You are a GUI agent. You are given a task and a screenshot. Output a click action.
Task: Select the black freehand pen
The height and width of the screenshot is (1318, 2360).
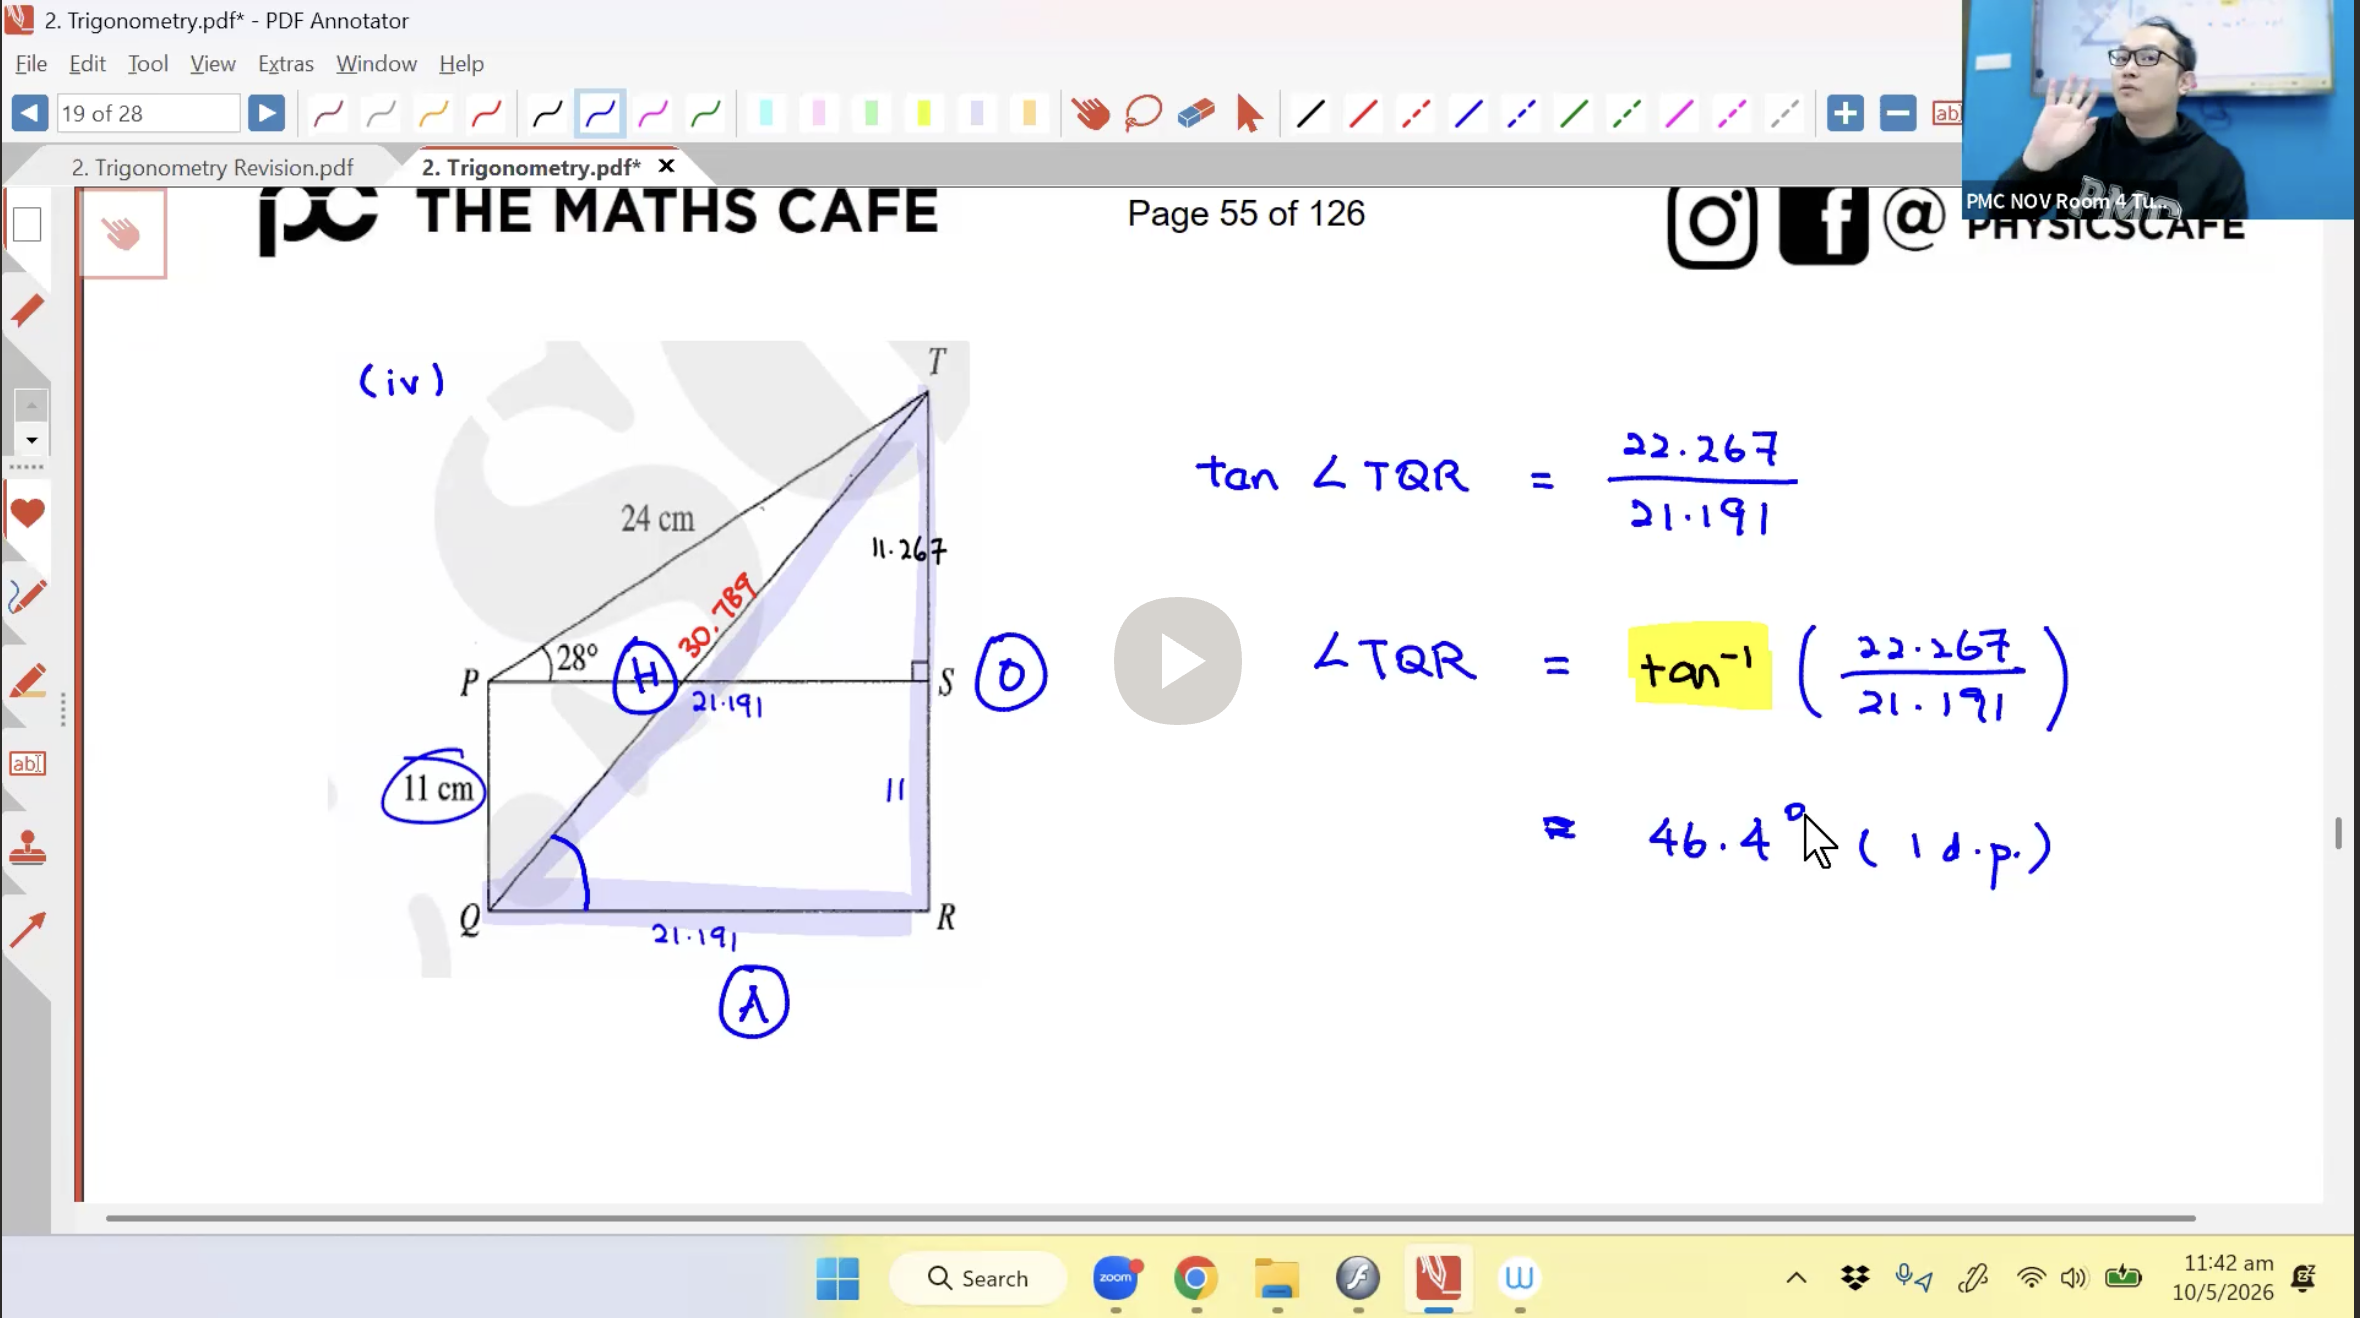547,114
